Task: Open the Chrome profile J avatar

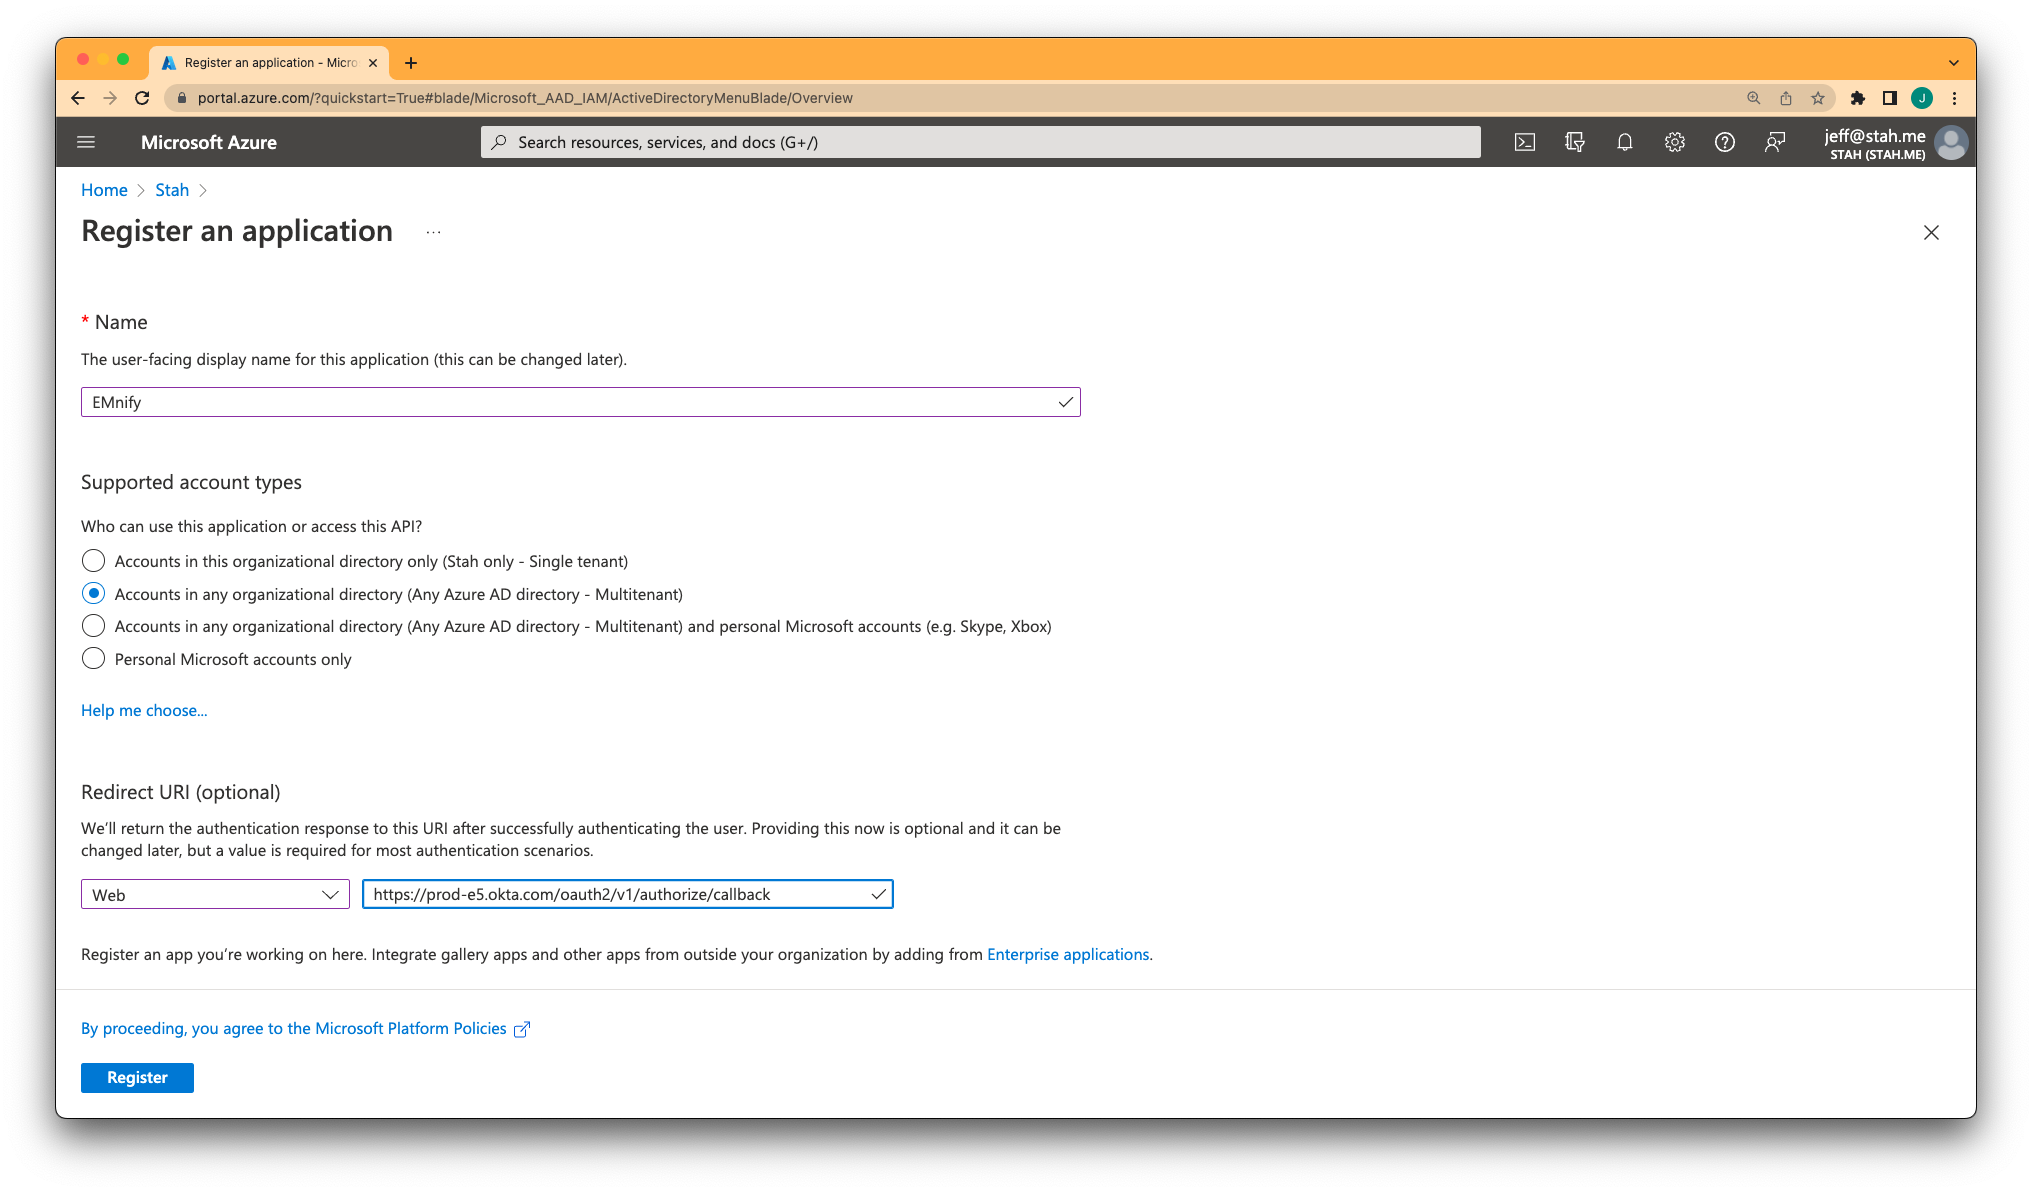Action: pos(1922,98)
